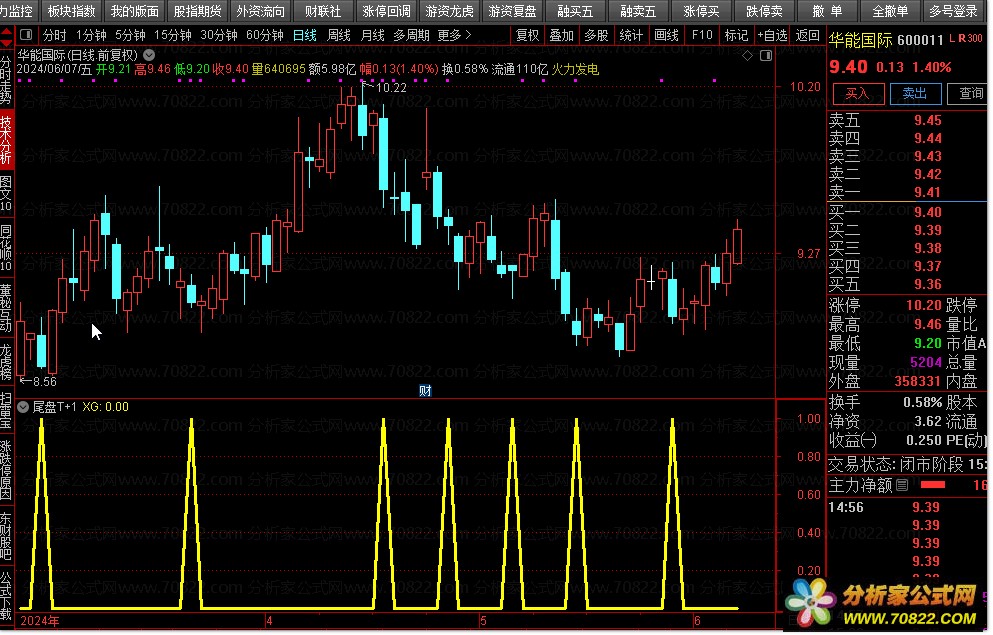Switch to 月线 monthly period
The image size is (993, 635).
pos(372,35)
